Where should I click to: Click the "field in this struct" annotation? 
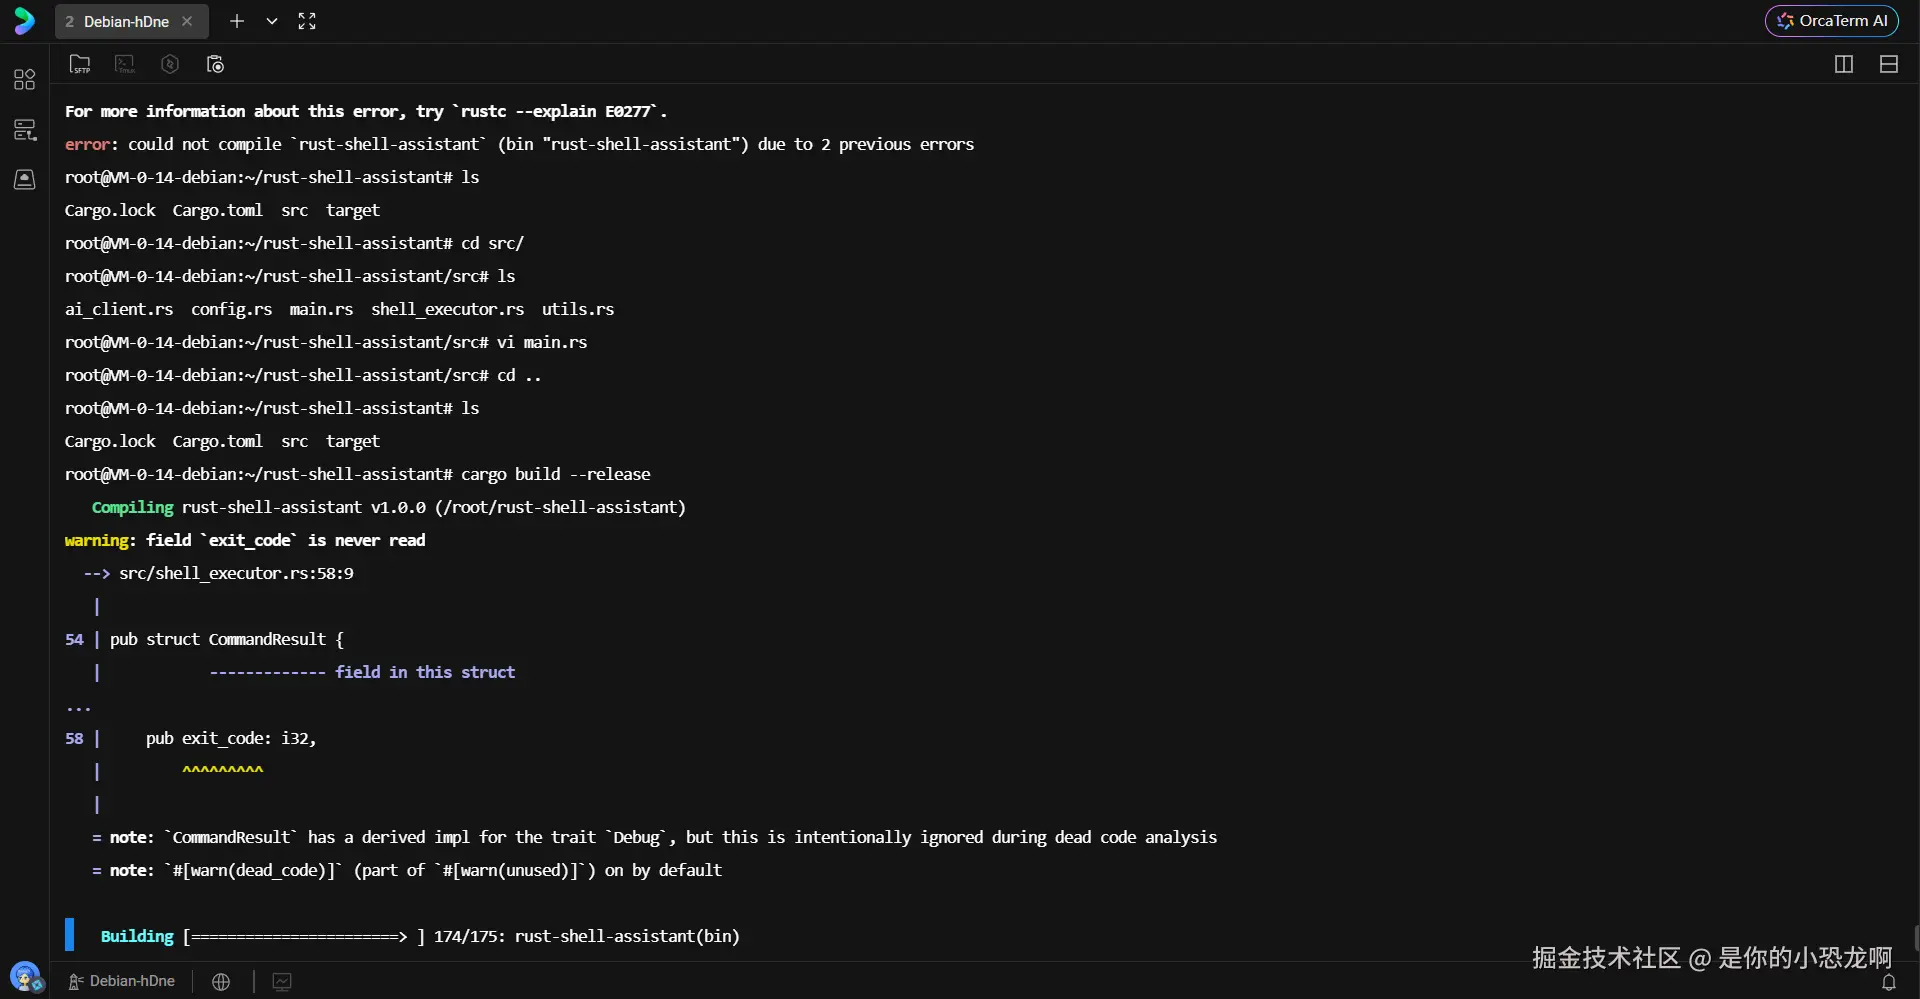pyautogui.click(x=425, y=672)
